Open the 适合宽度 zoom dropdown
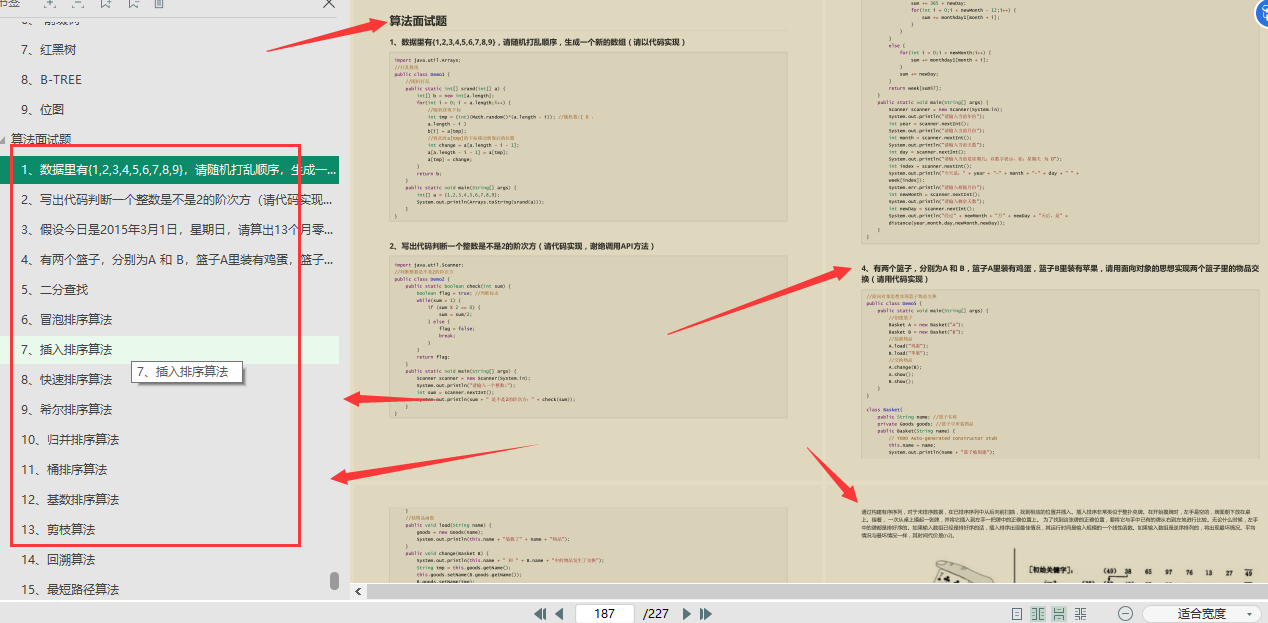Viewport: 1268px width, 623px height. pyautogui.click(x=1202, y=613)
